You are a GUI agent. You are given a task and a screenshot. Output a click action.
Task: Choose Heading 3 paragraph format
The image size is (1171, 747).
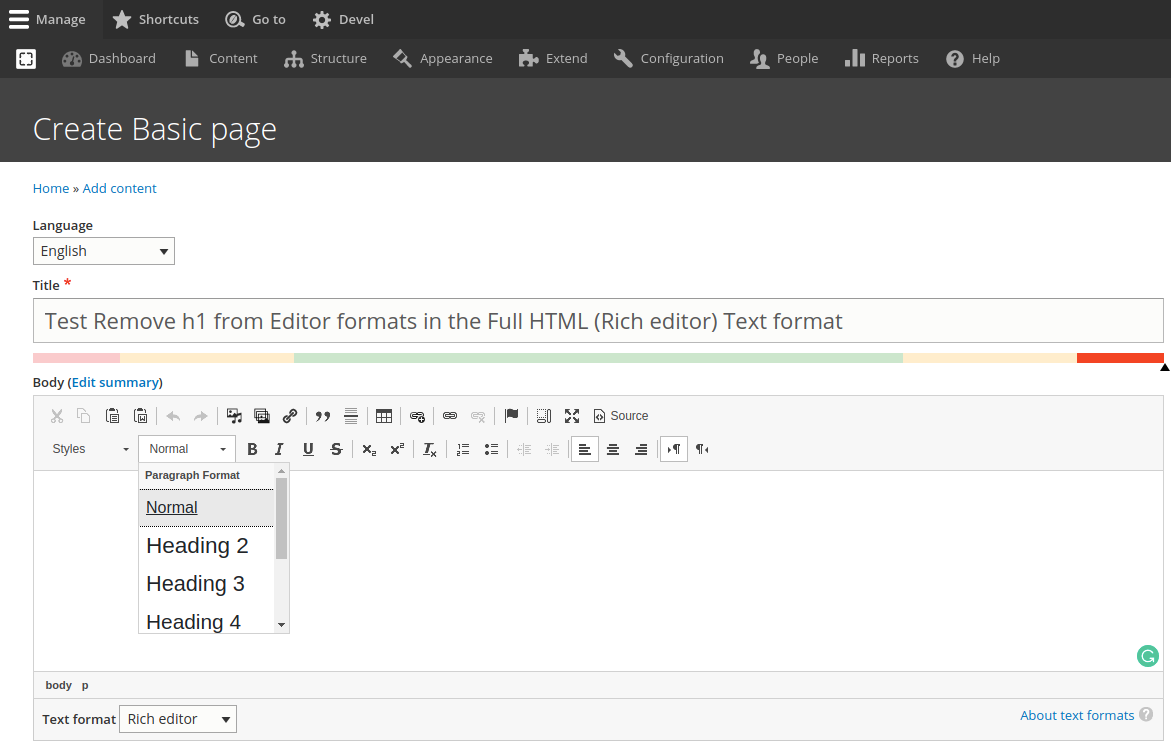pyautogui.click(x=195, y=584)
